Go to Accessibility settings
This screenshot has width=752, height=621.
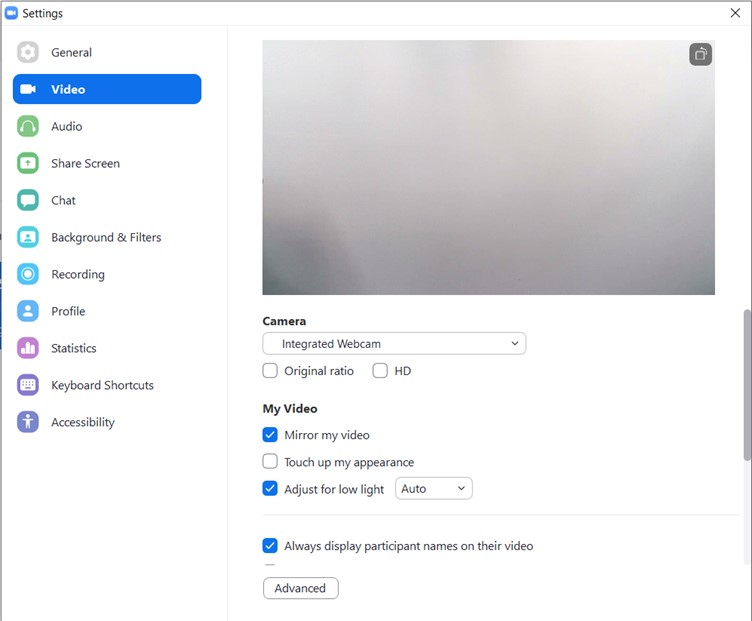pos(107,422)
